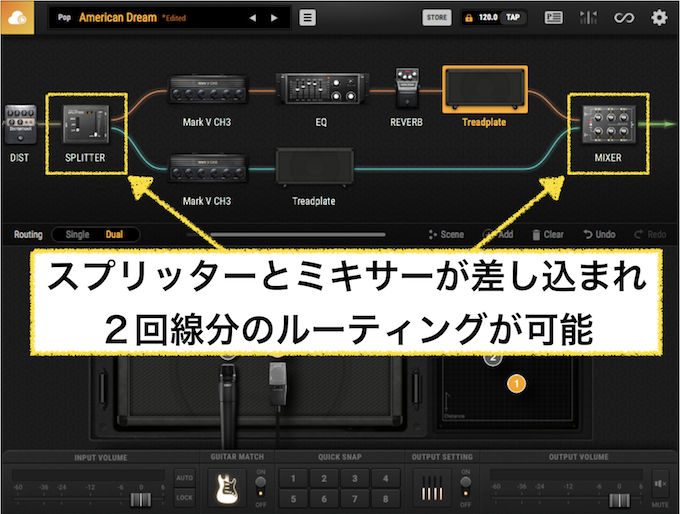The image size is (680, 514).
Task: Open the preset list menu icon
Action: point(307,18)
